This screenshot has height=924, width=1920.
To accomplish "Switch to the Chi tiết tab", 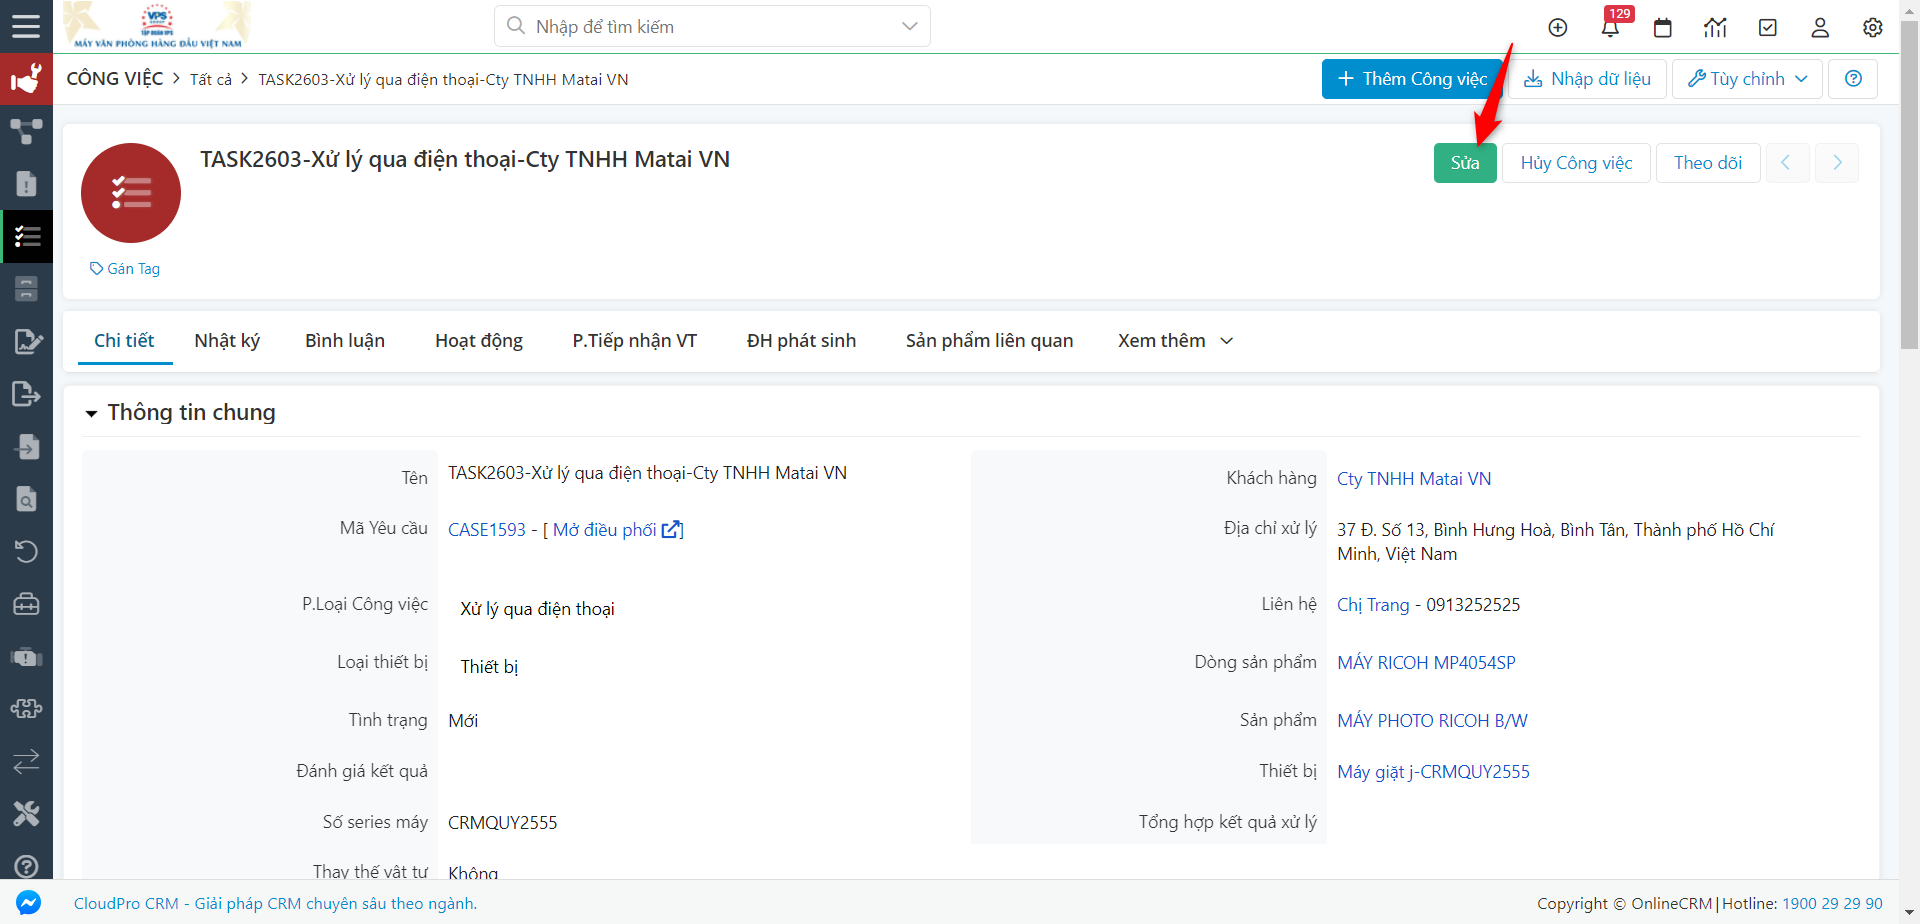I will 124,341.
